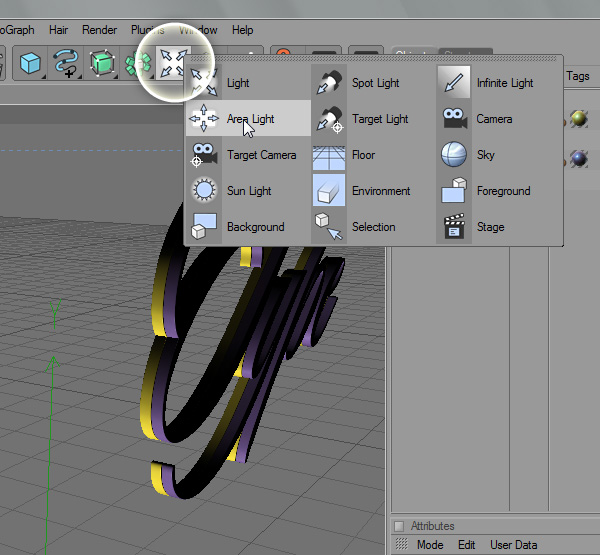Add a Target Camera to the scene
The image size is (600, 555).
[x=260, y=155]
